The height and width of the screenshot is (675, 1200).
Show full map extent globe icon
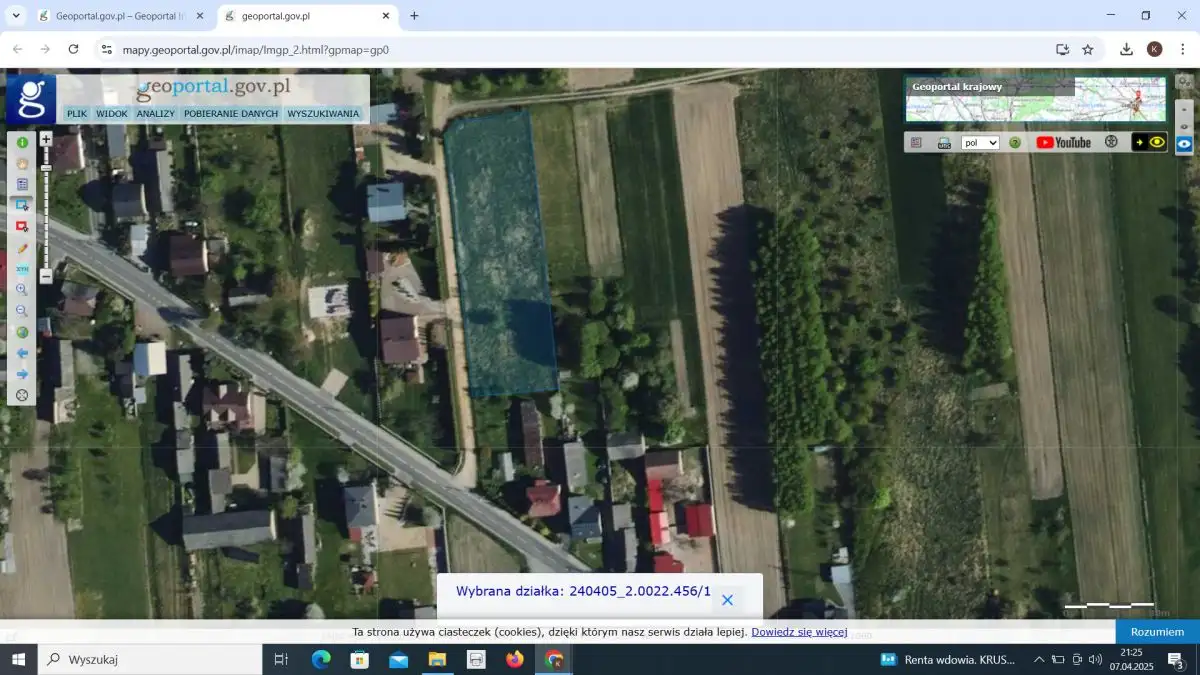point(22,332)
